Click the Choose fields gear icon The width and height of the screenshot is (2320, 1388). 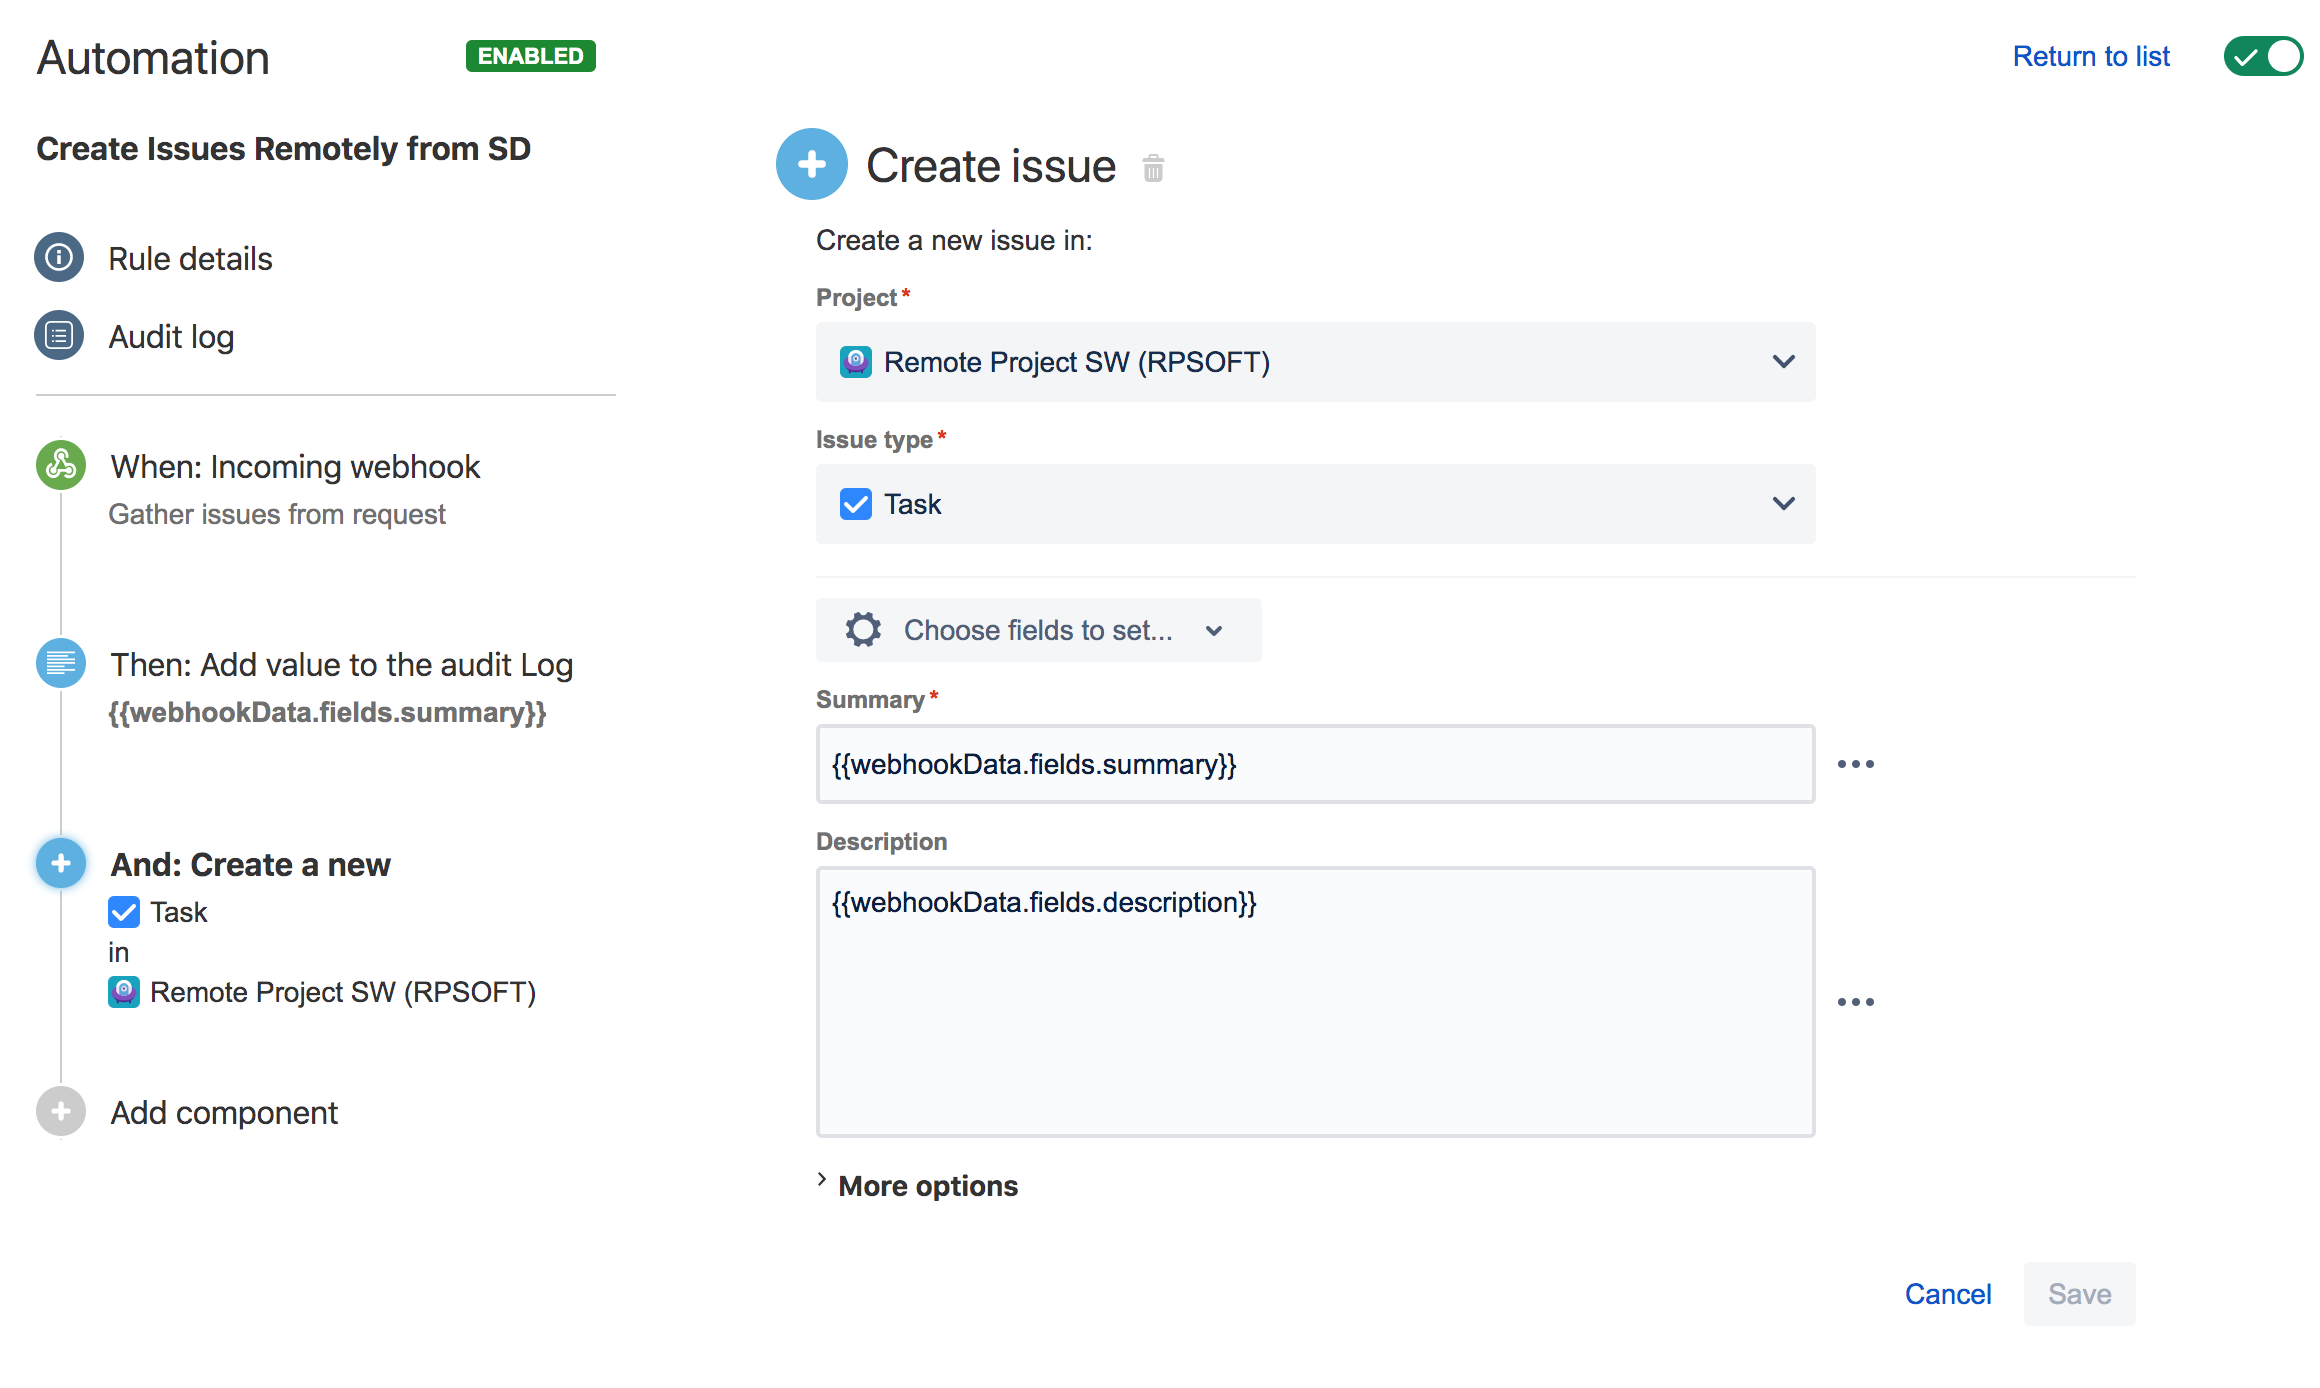863,630
